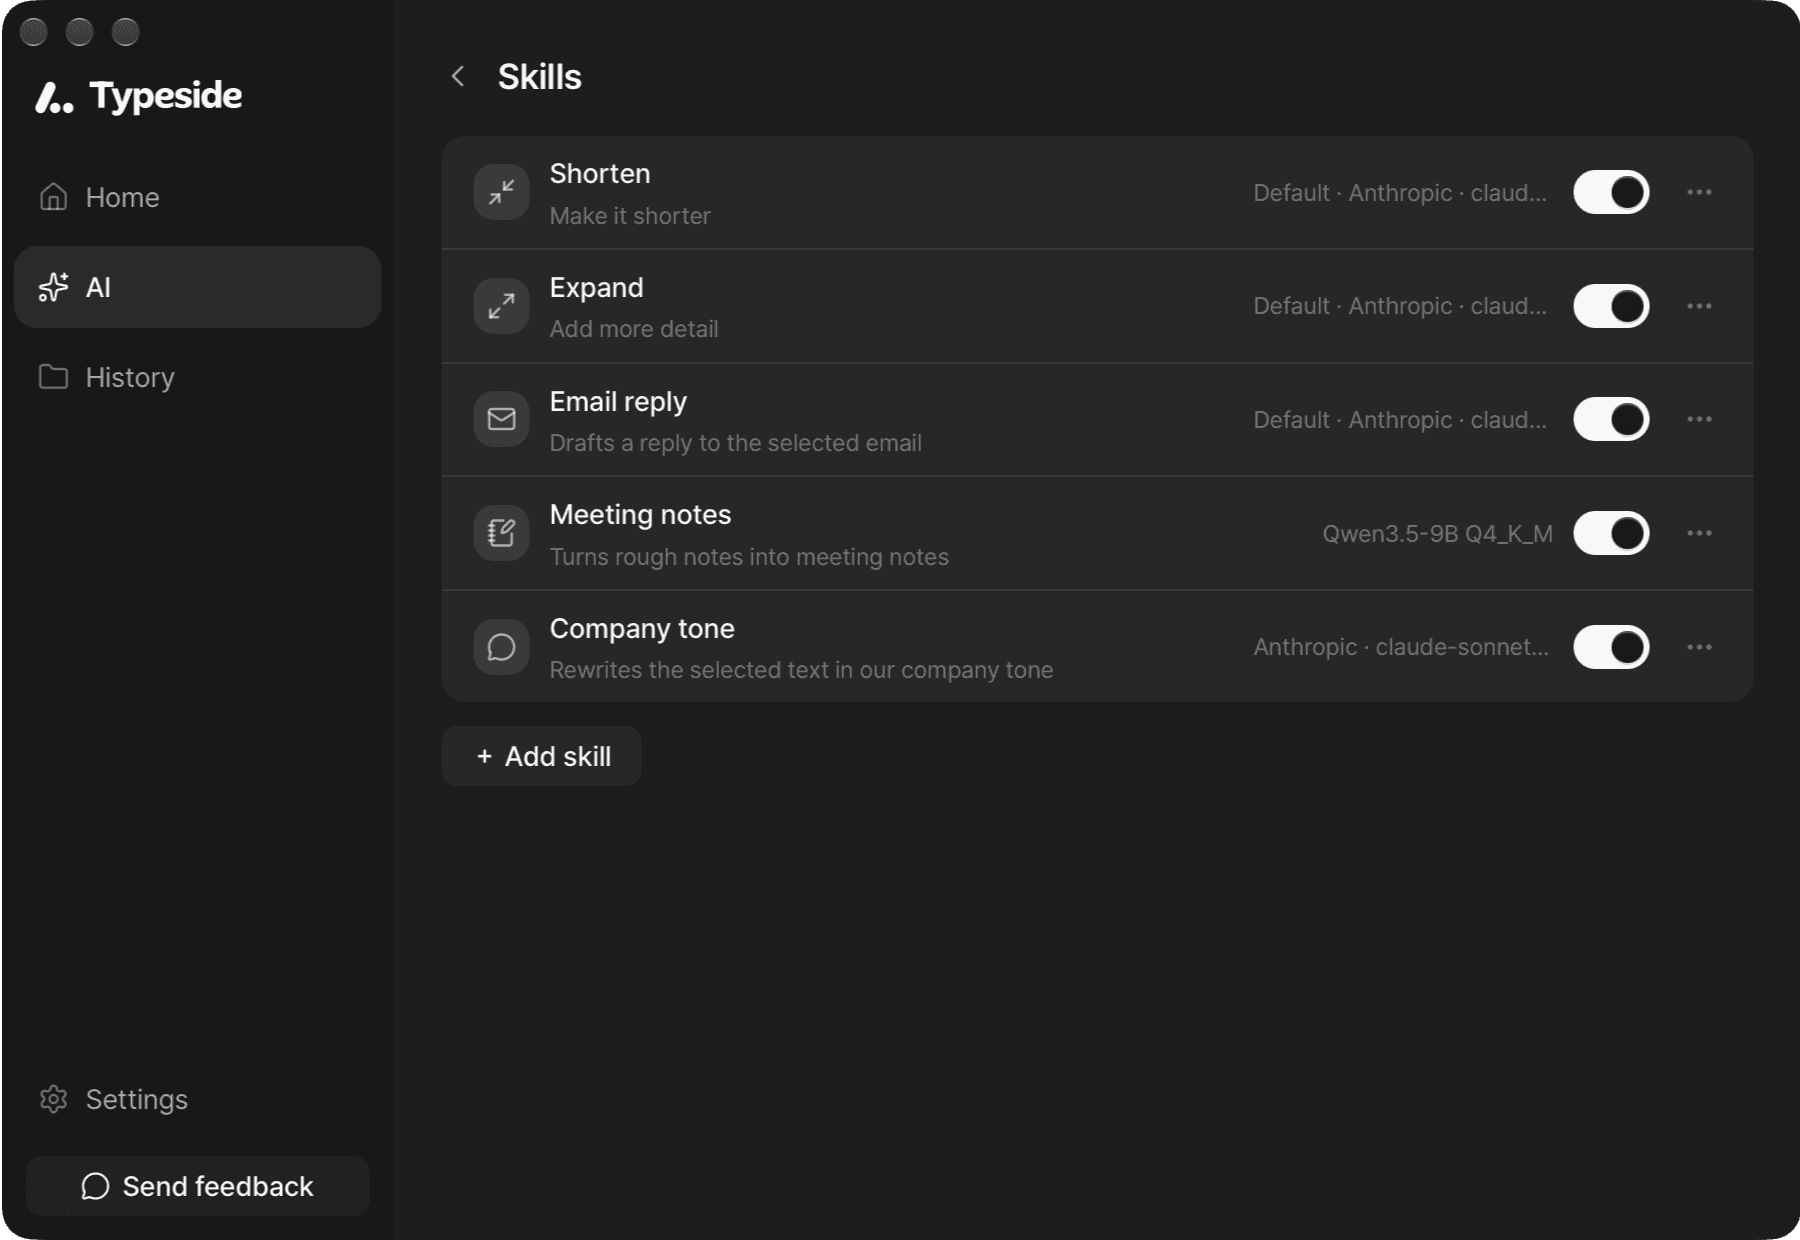Click the Expand skill model label
Viewport: 1800px width, 1240px height.
(1400, 306)
